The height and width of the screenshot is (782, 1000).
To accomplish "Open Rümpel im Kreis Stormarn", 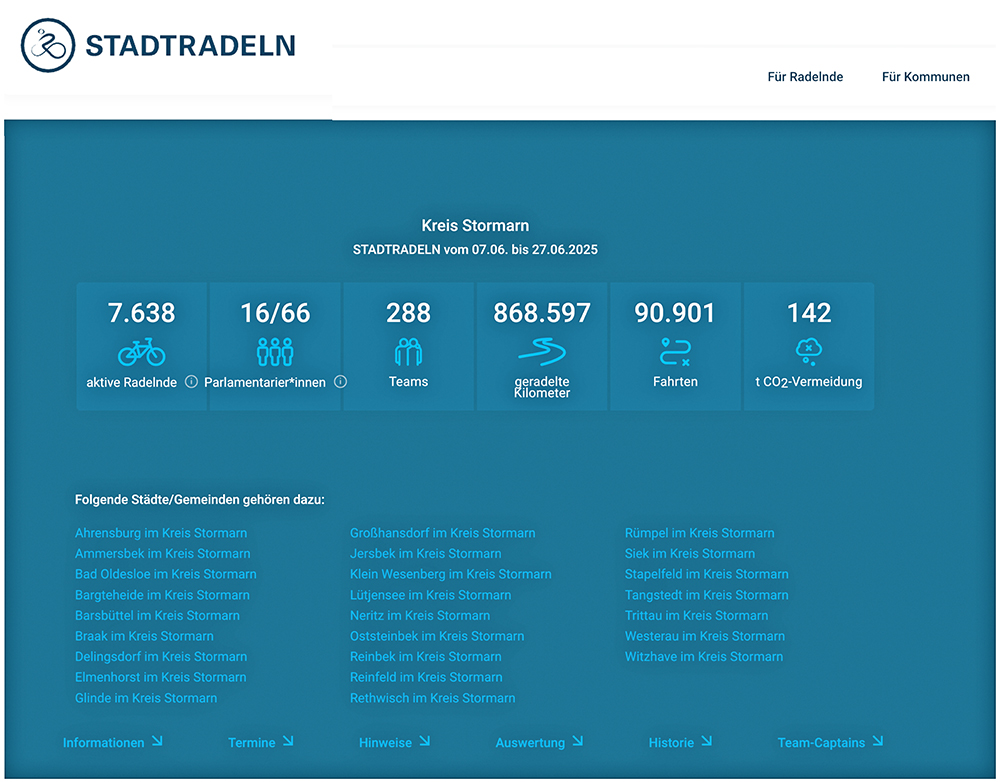I will (700, 533).
